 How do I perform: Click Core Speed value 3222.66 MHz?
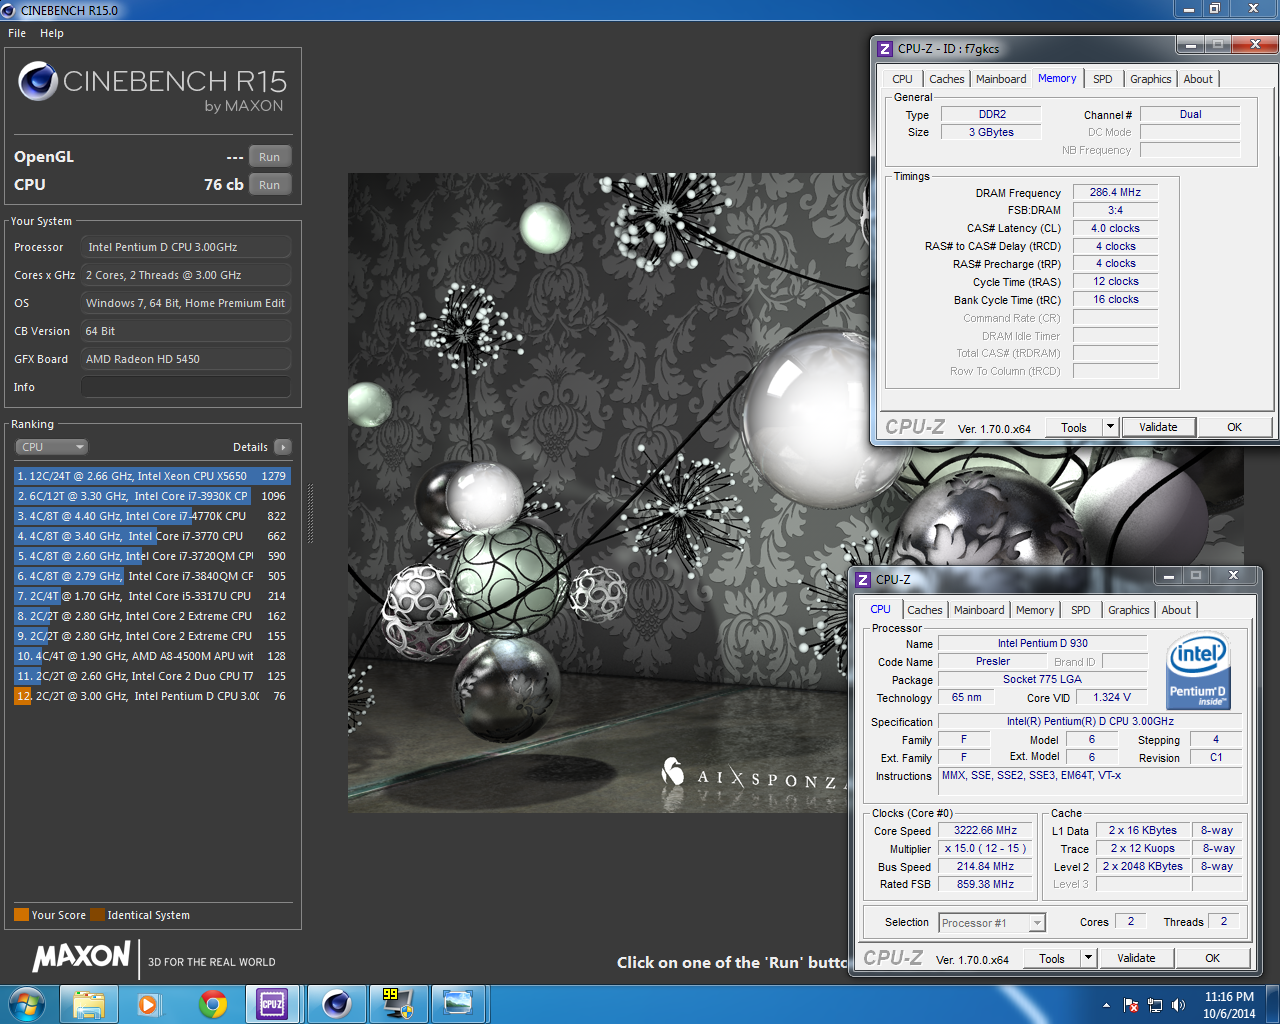pyautogui.click(x=985, y=830)
